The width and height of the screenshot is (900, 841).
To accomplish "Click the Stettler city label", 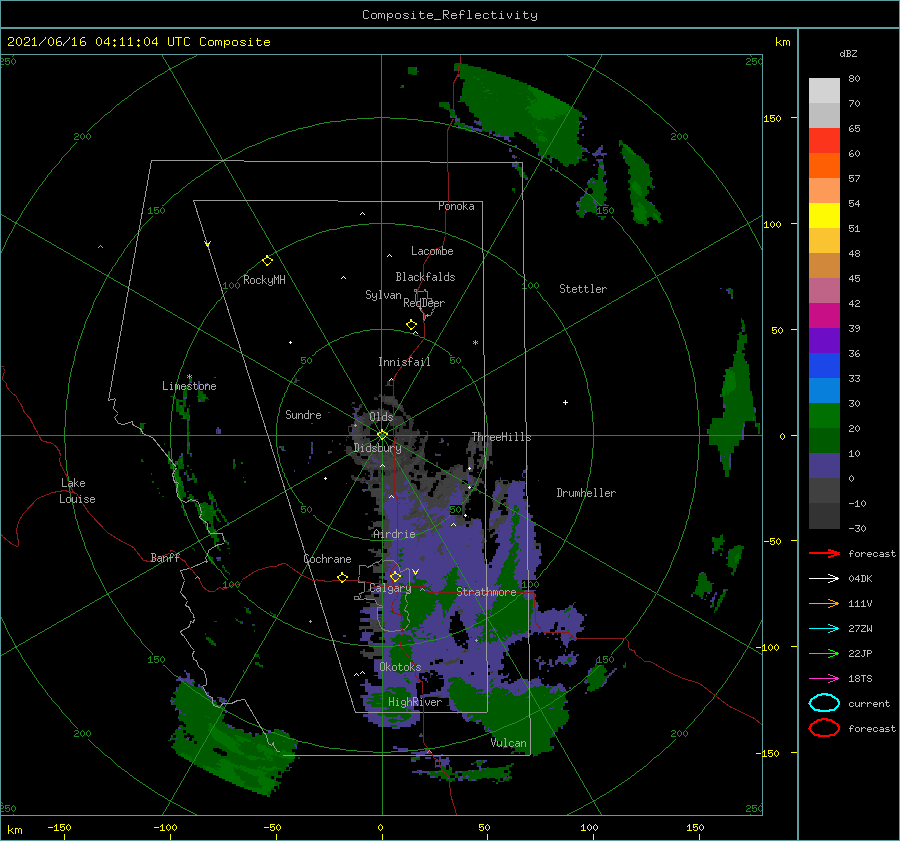I will coord(583,289).
